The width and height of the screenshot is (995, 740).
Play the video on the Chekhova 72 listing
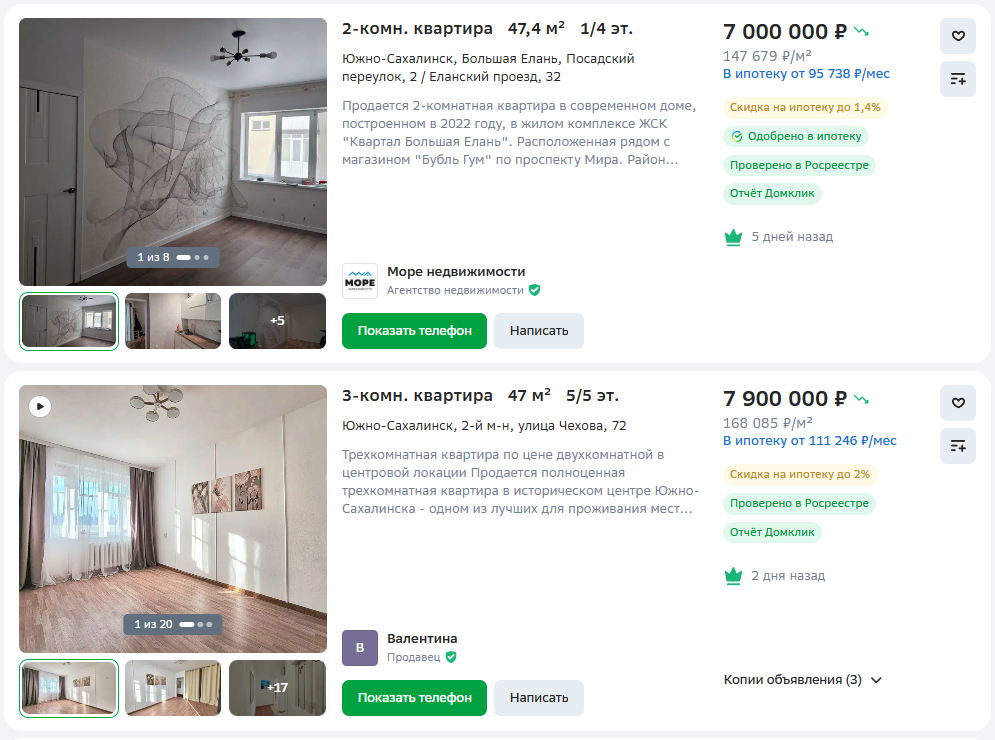pos(39,406)
